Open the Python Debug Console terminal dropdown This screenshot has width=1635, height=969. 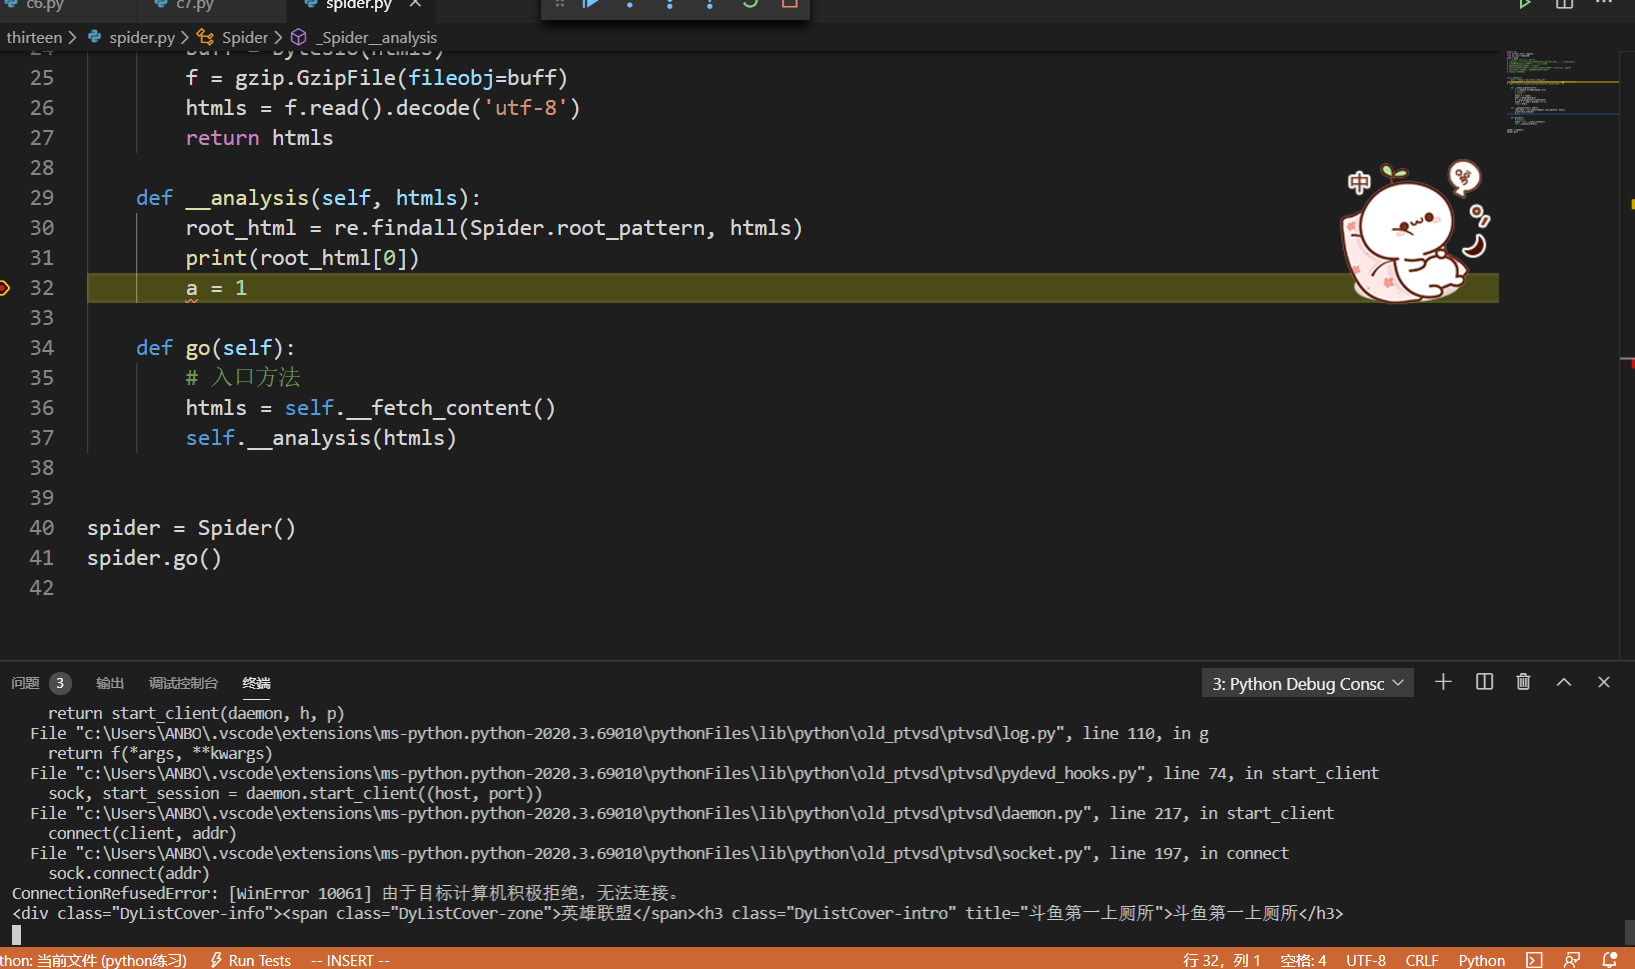tap(1307, 683)
